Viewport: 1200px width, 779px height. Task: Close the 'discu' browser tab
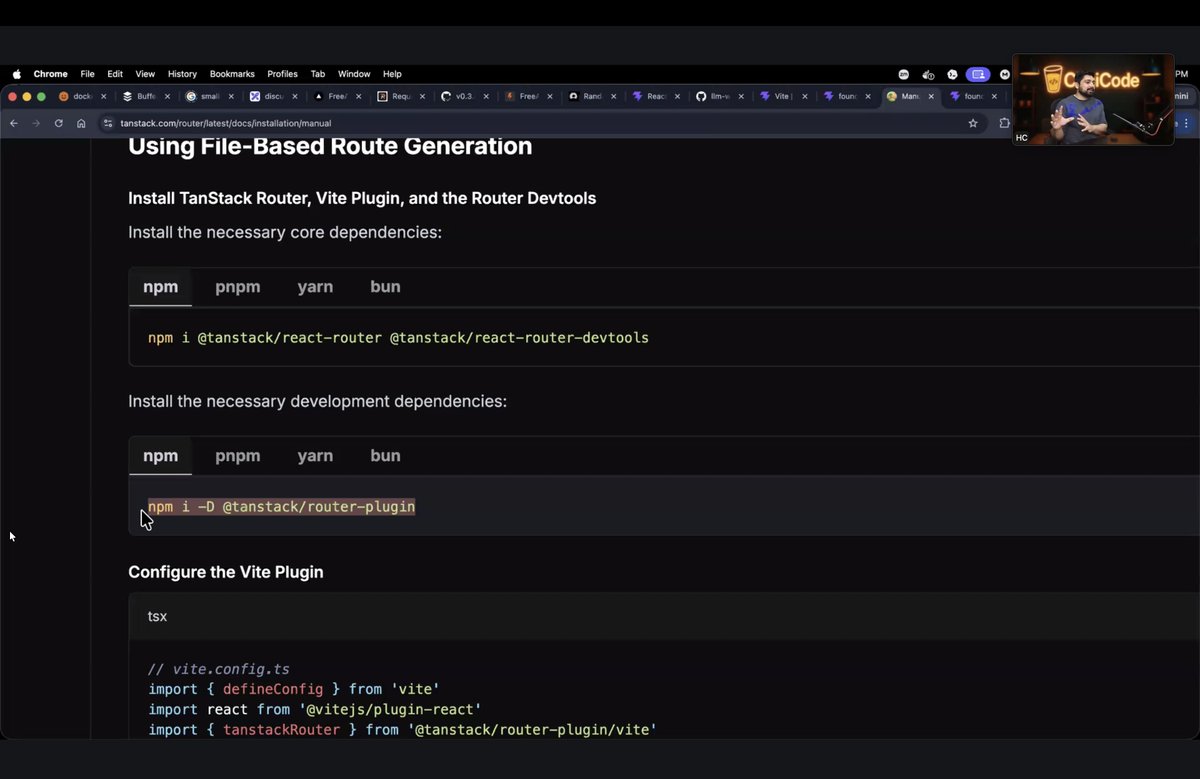click(295, 97)
